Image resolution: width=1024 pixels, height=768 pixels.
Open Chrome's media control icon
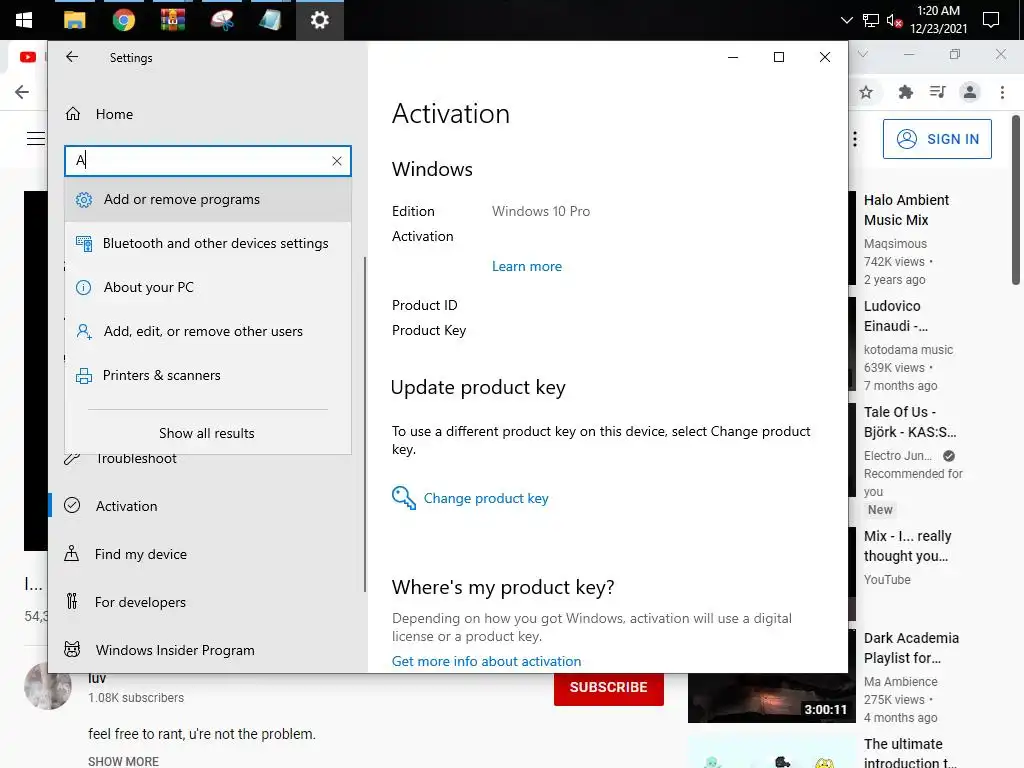[938, 92]
